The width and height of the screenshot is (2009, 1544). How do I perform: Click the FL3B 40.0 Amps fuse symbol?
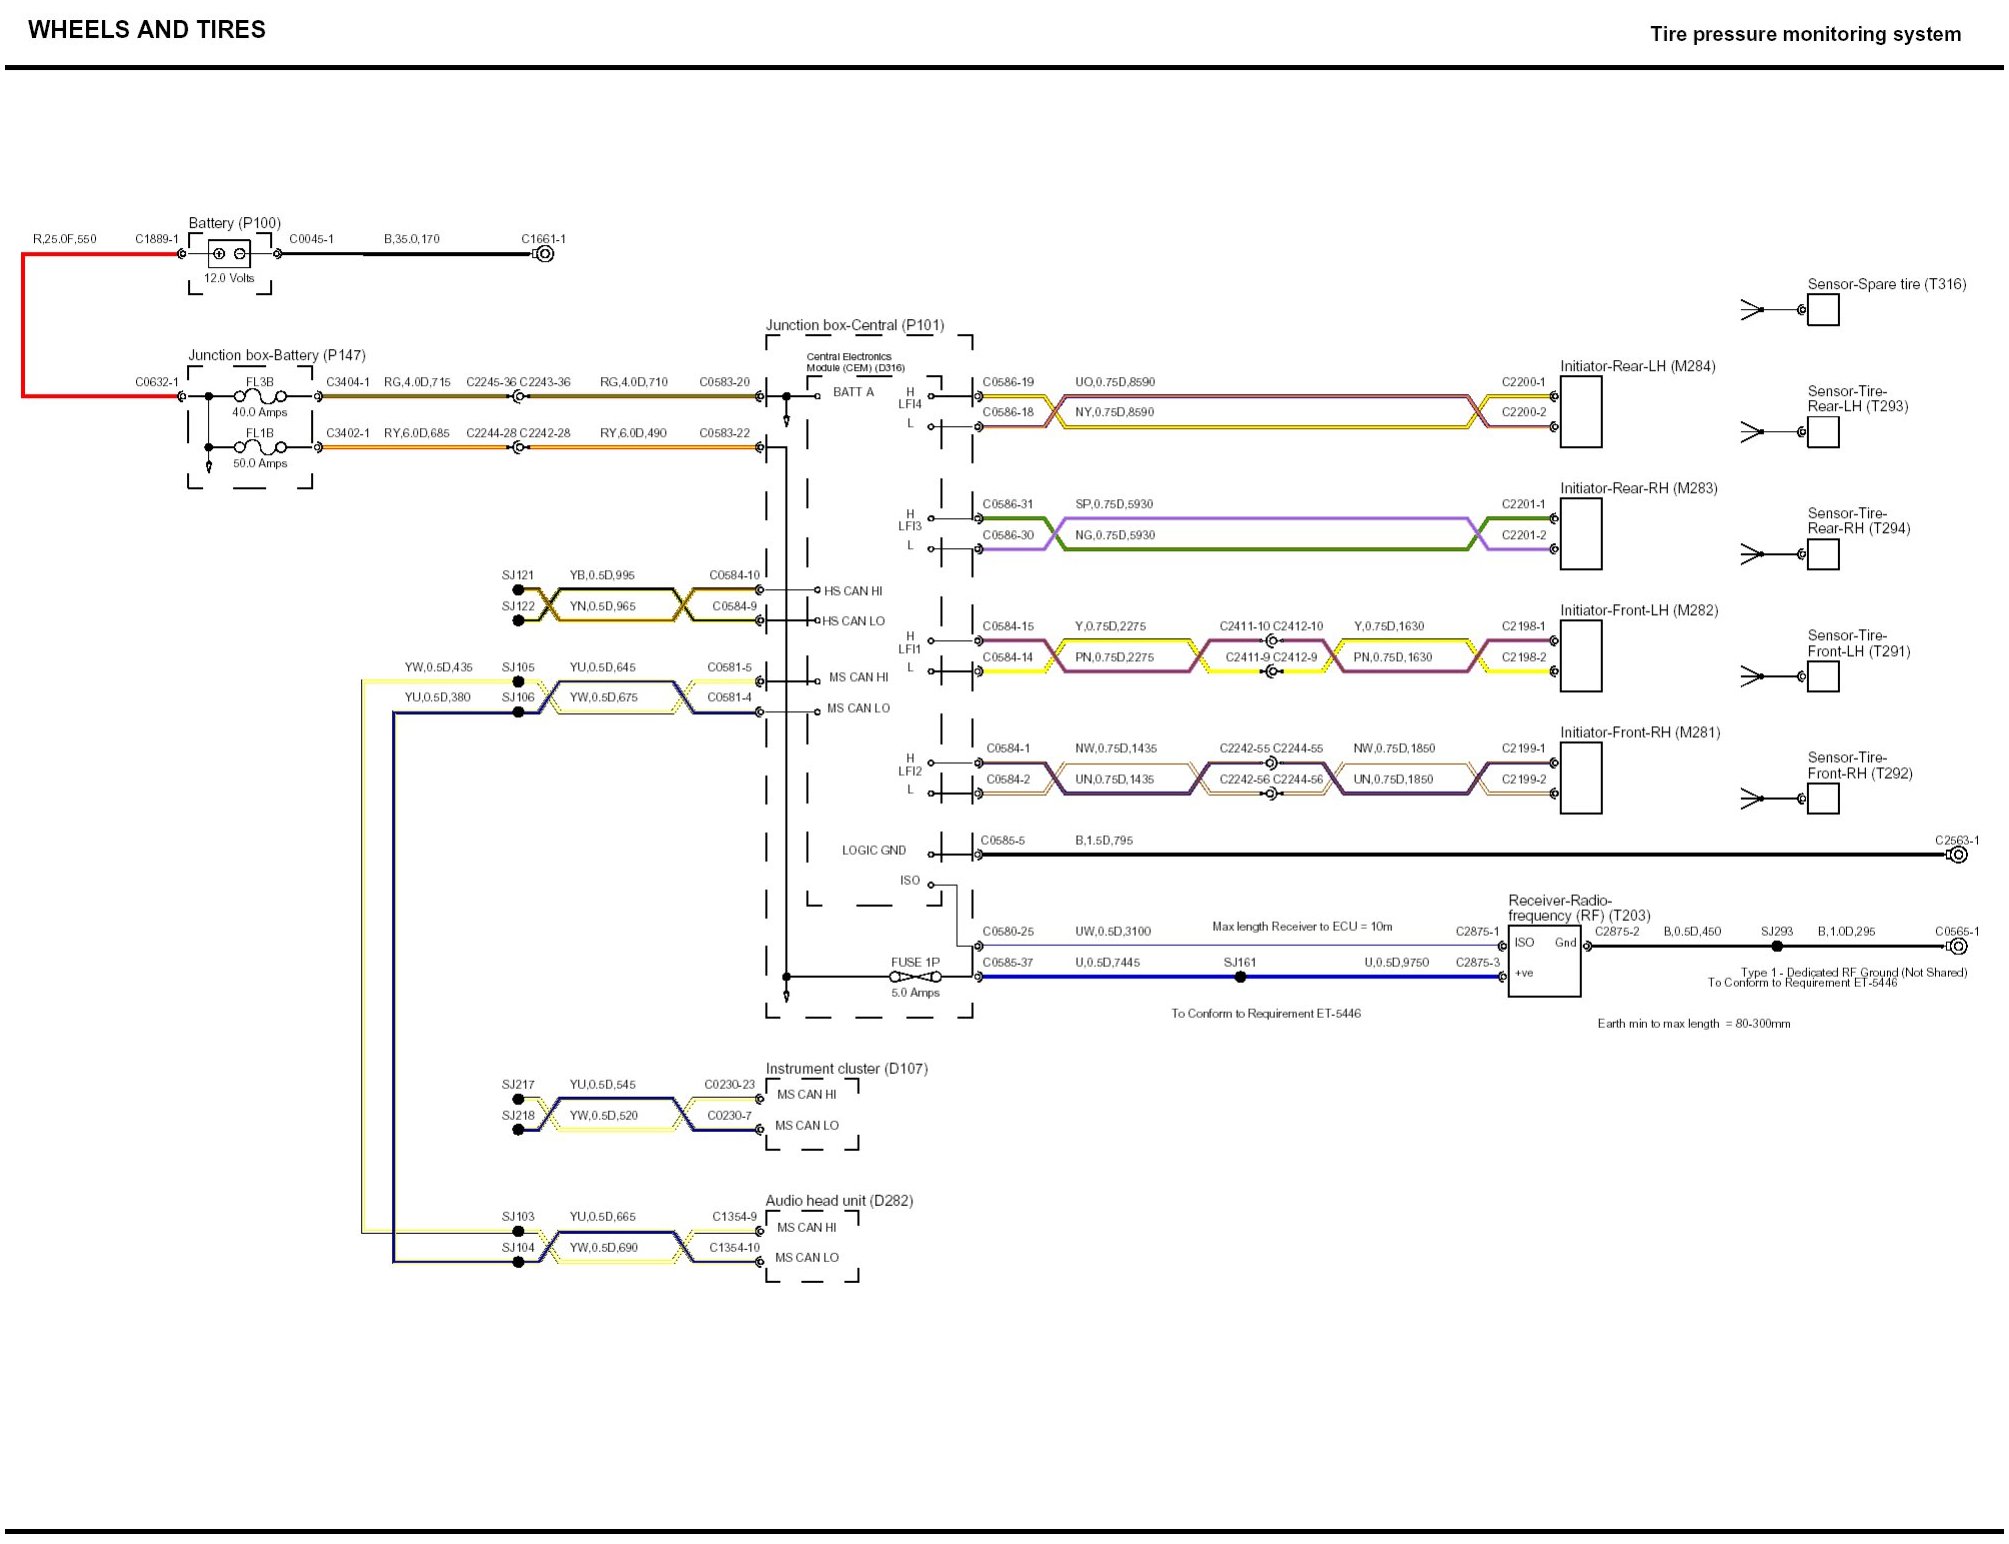point(260,397)
